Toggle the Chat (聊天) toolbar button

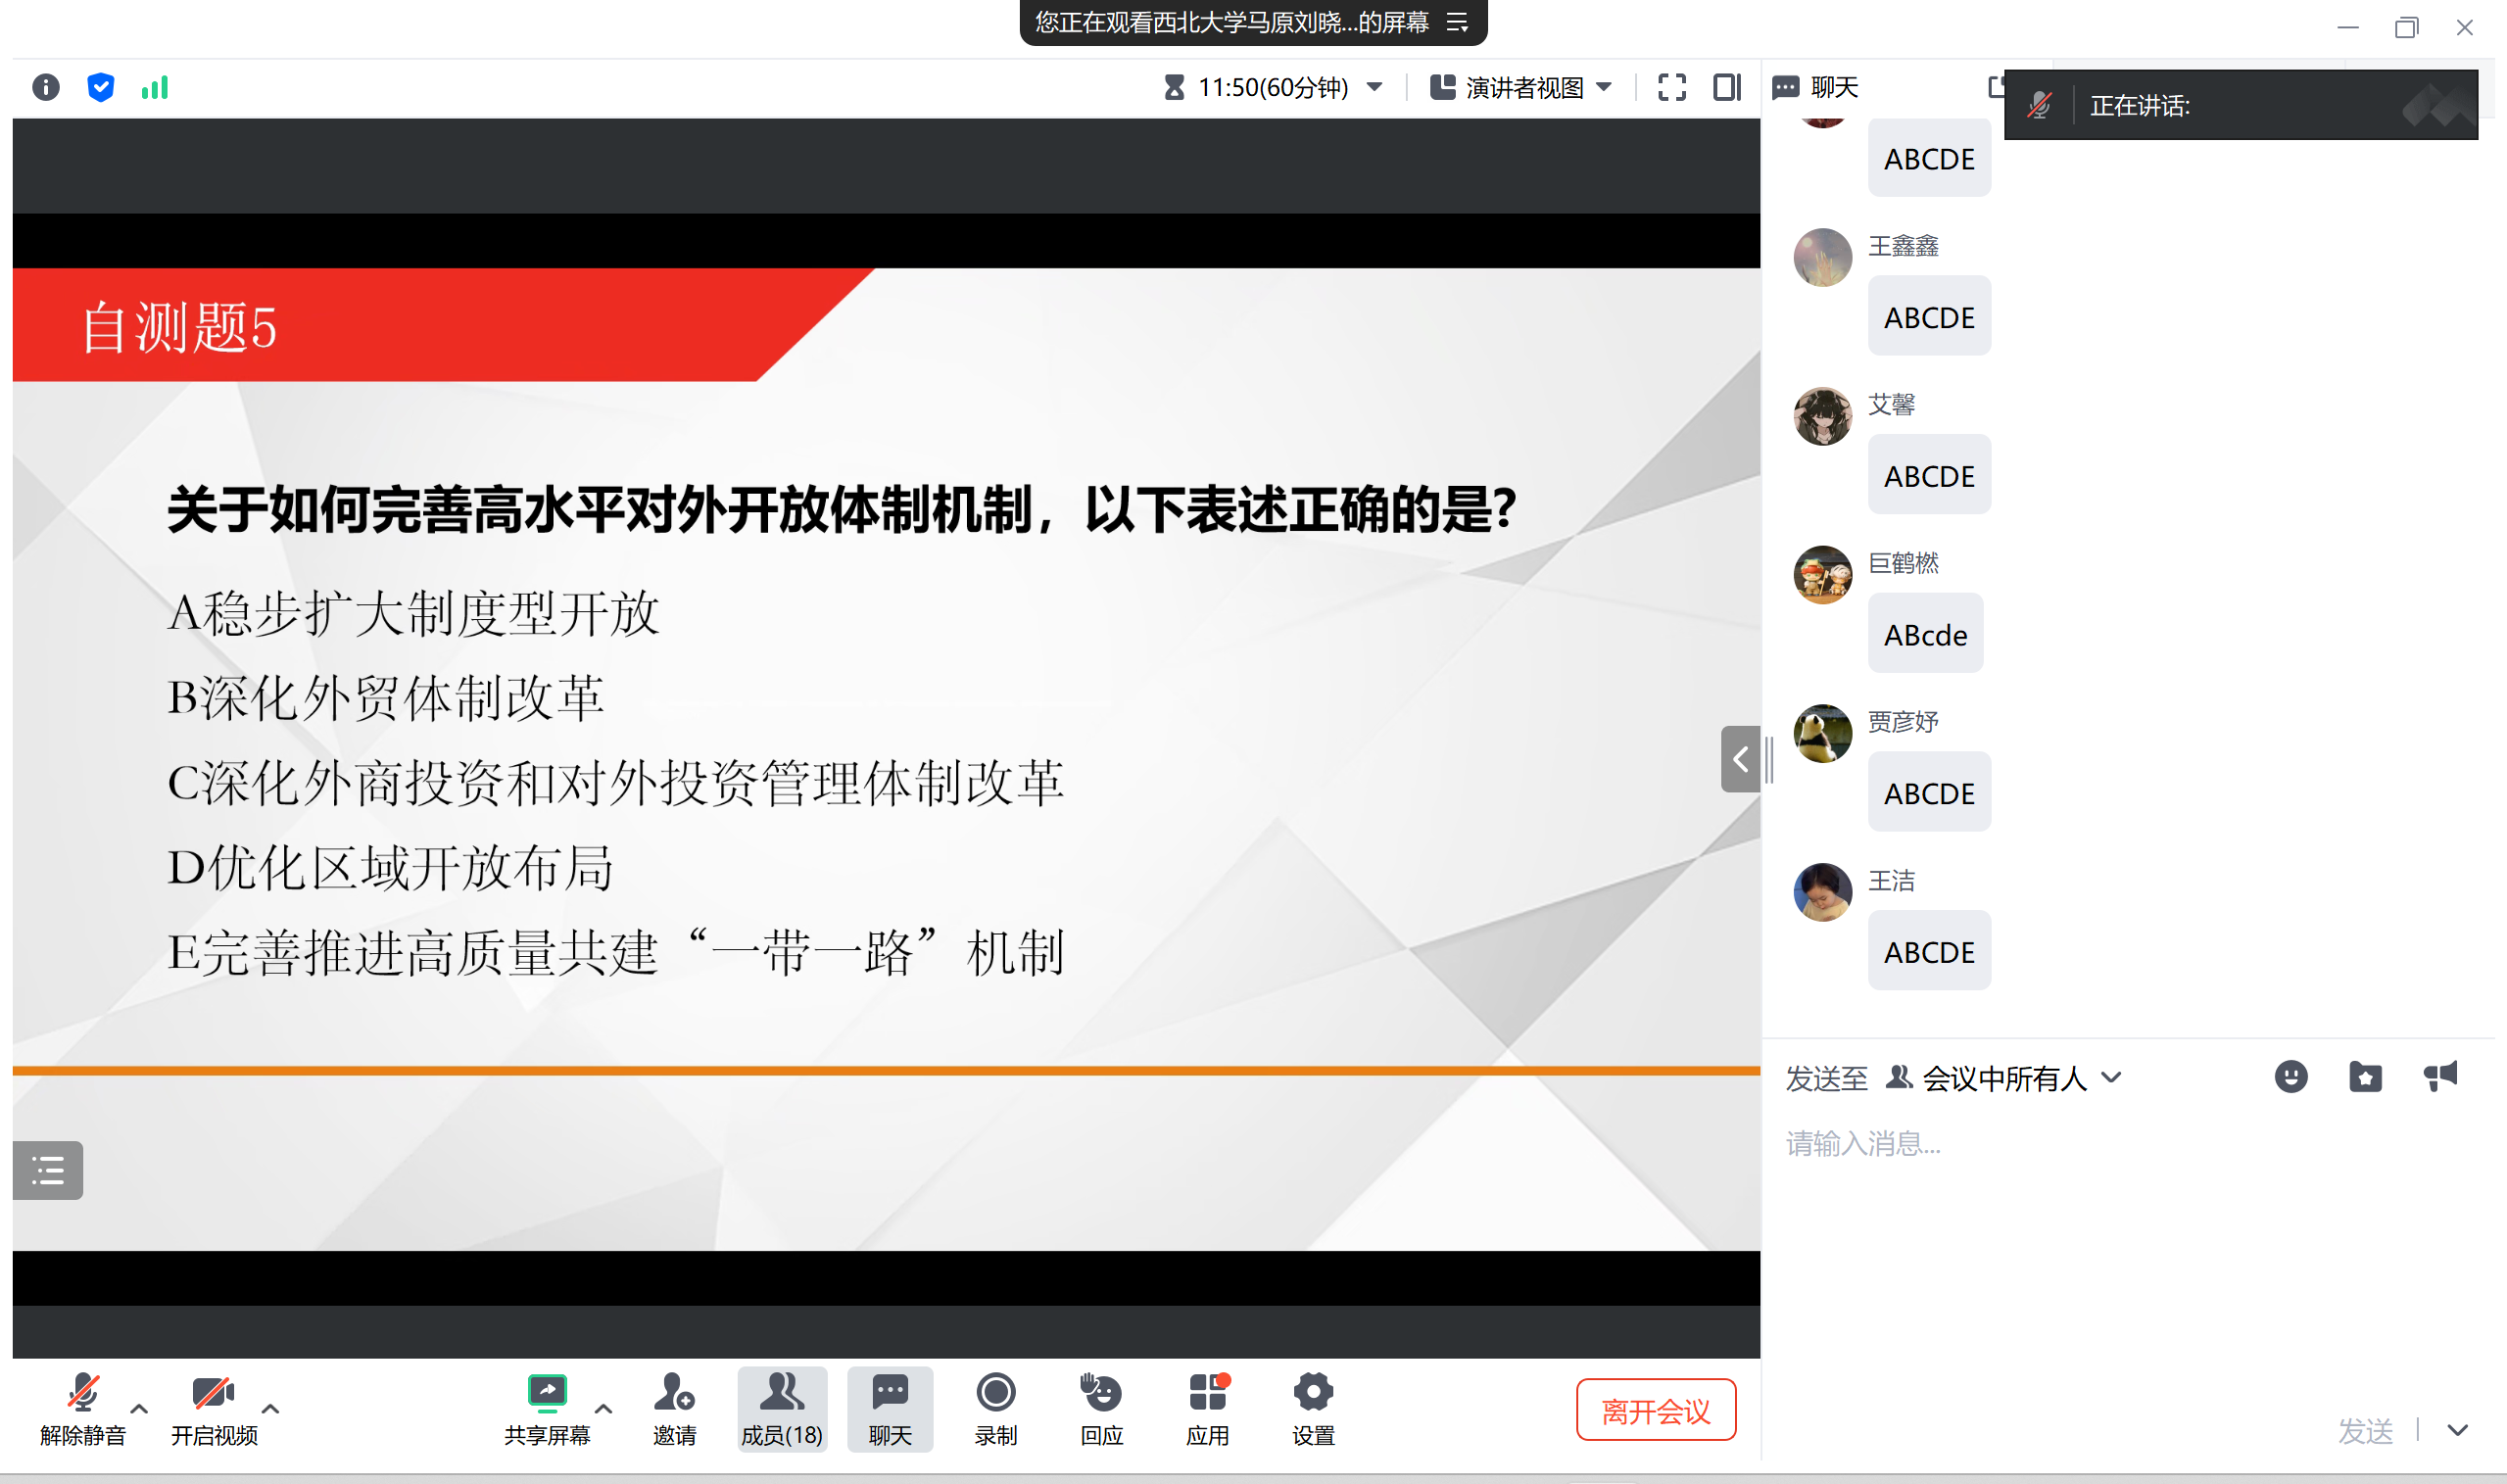click(889, 1408)
